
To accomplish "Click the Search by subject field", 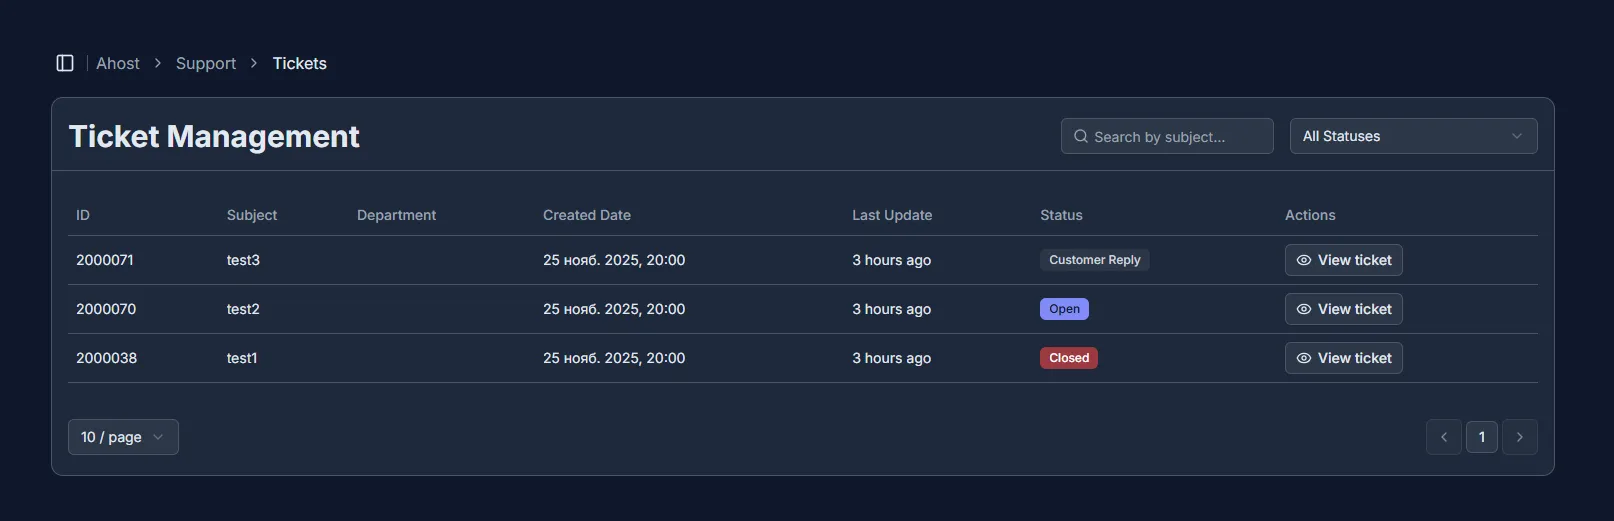I will click(x=1175, y=136).
